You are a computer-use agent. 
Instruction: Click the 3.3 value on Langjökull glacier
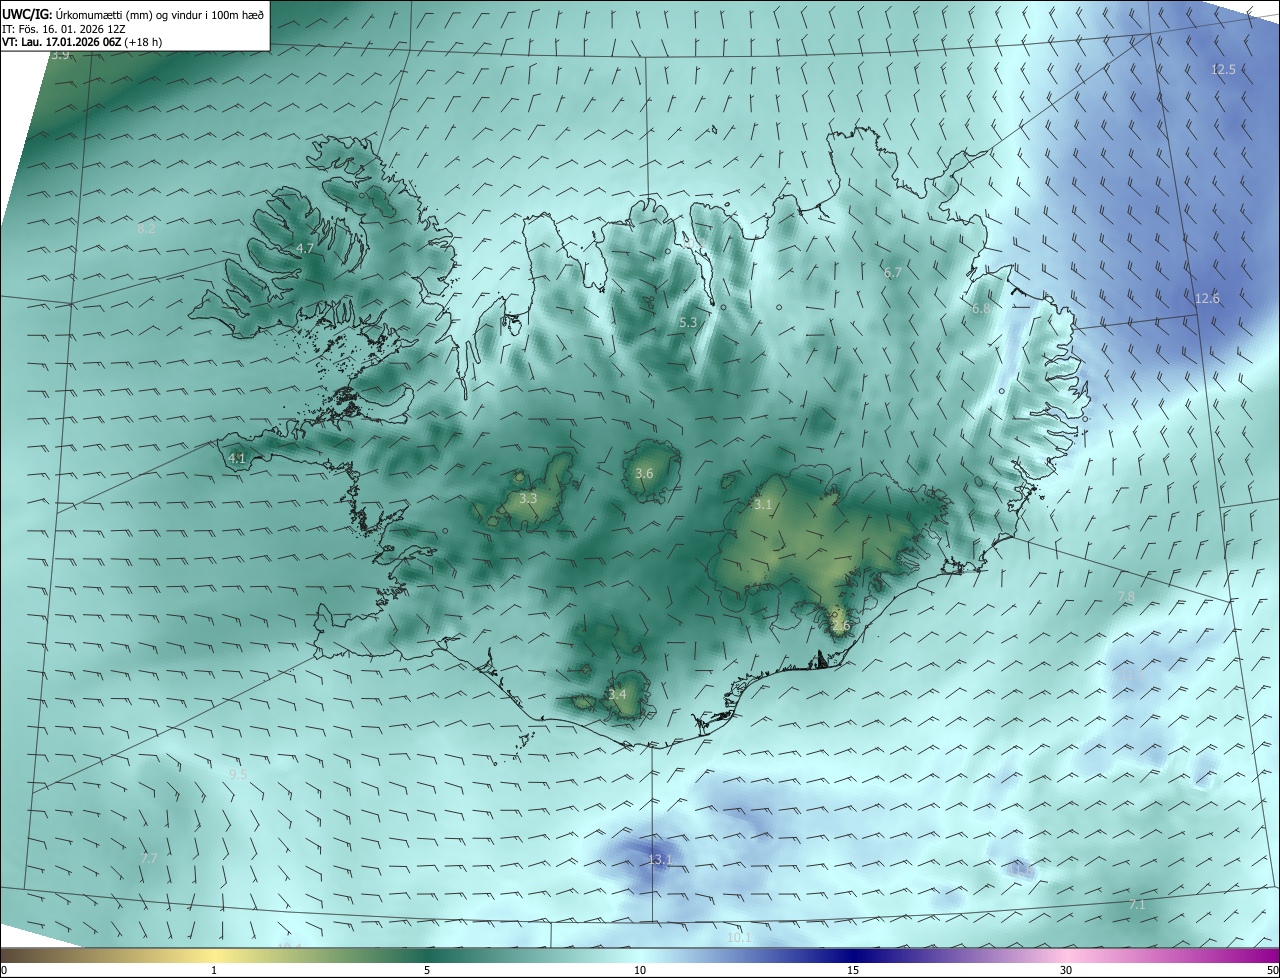(528, 498)
